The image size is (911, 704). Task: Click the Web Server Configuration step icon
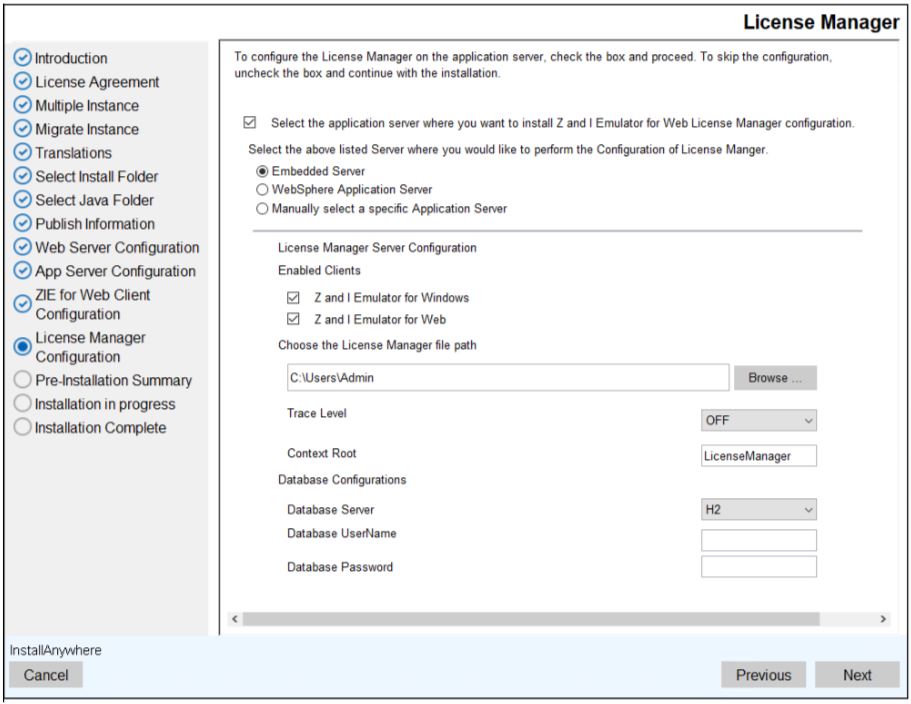coord(24,247)
